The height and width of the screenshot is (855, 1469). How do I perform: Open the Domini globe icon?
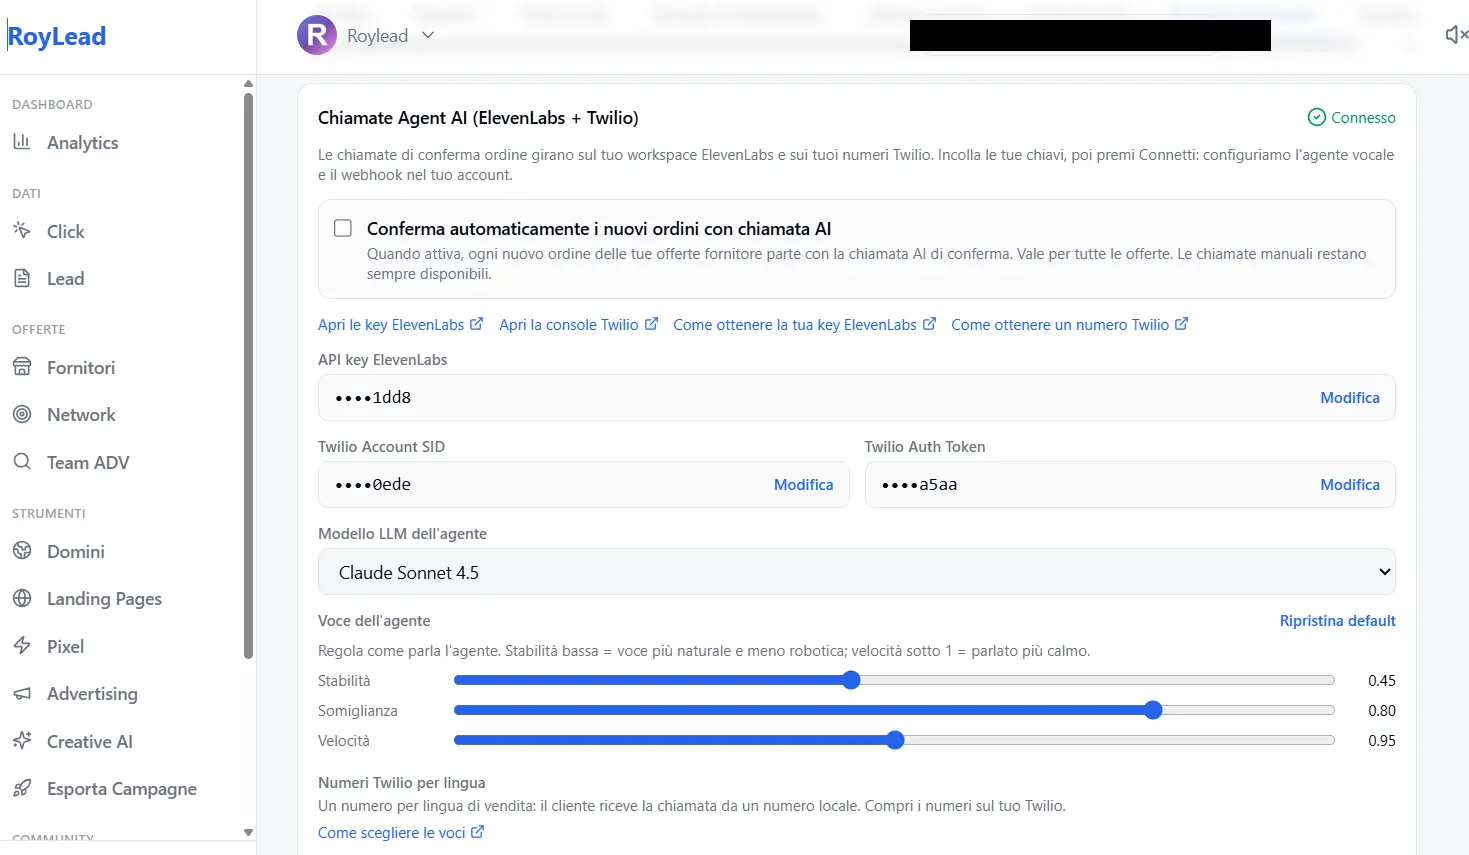[22, 551]
